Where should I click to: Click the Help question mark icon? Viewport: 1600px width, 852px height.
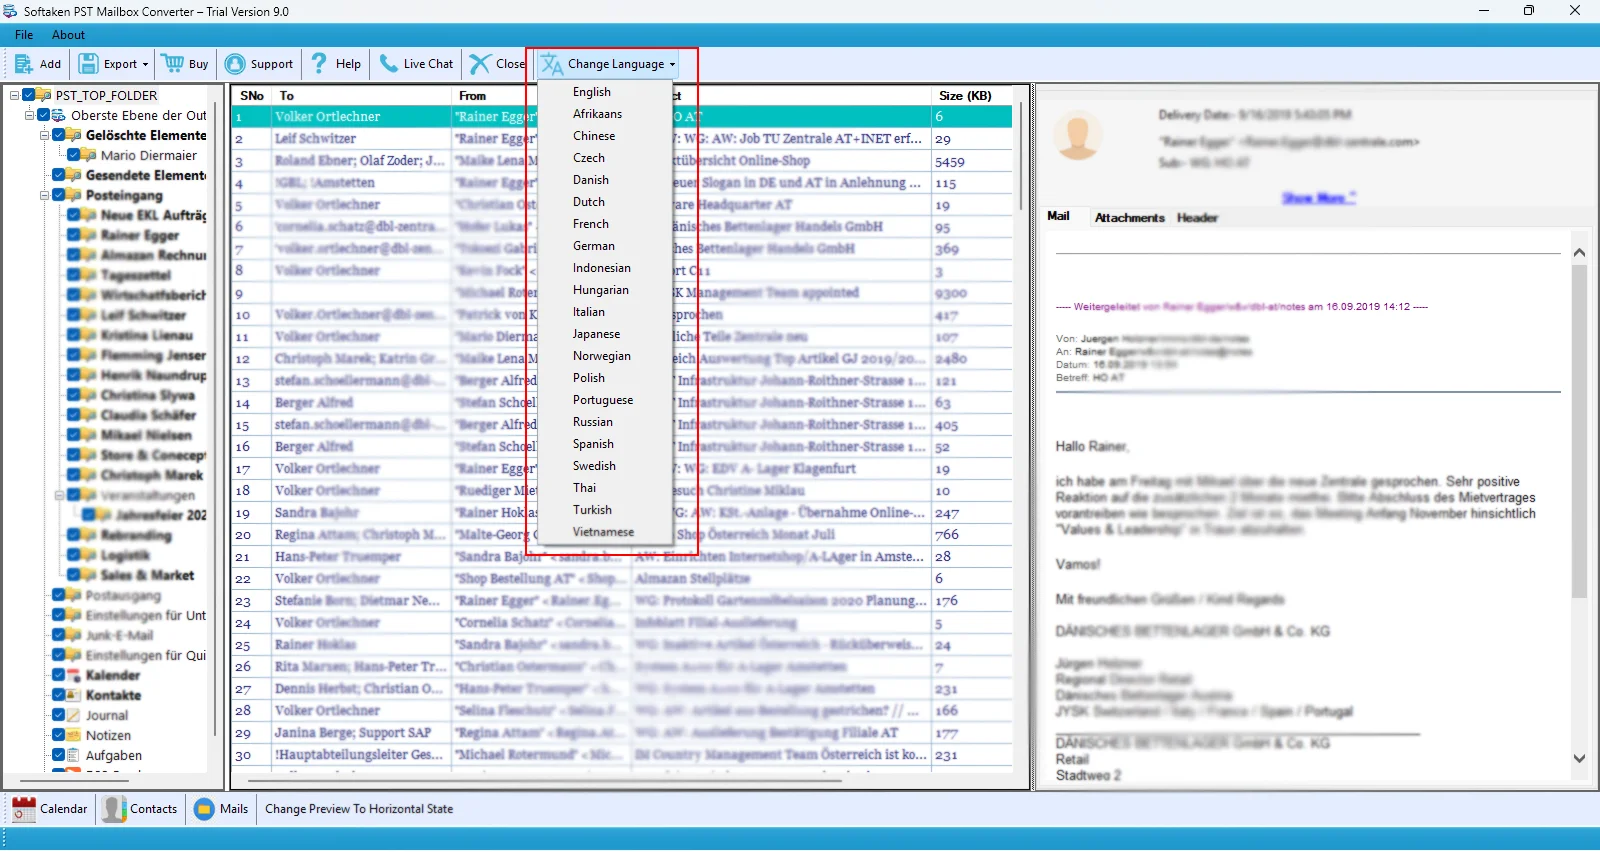pyautogui.click(x=319, y=64)
